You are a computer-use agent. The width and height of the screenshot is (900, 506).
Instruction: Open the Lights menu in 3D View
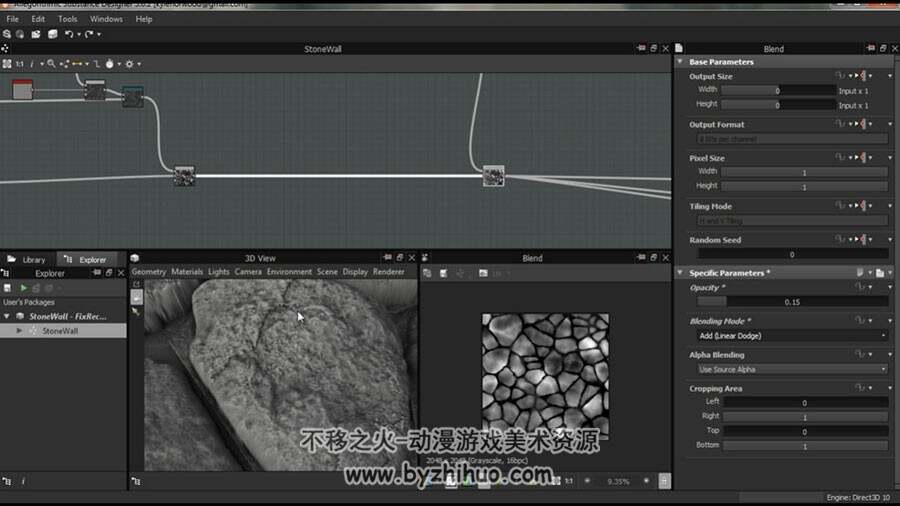tap(219, 272)
